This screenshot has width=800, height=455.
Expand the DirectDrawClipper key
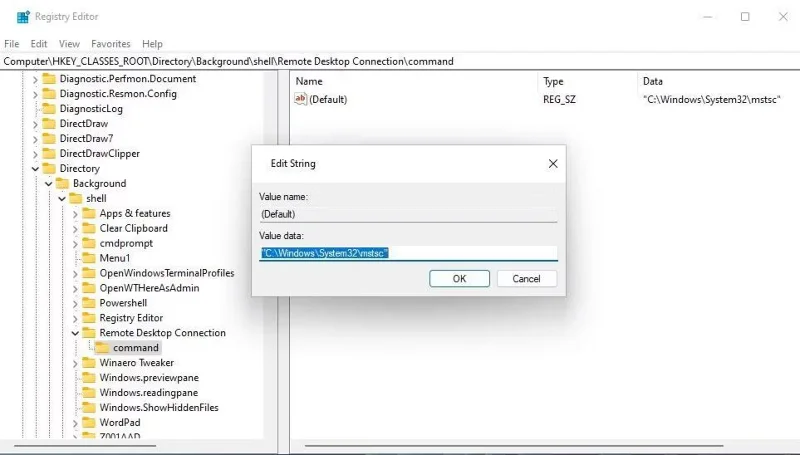click(x=35, y=154)
